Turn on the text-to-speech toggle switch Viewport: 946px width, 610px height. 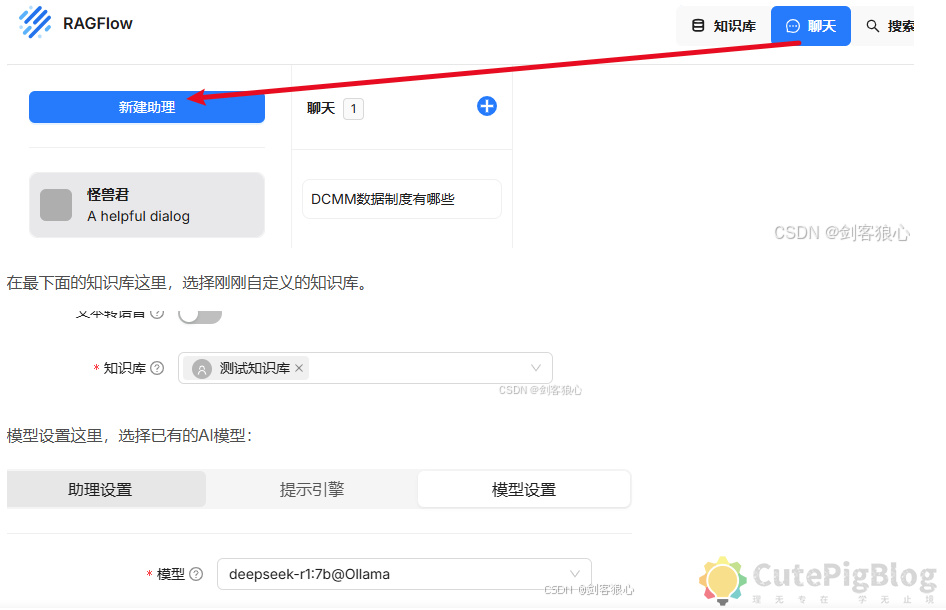199,313
